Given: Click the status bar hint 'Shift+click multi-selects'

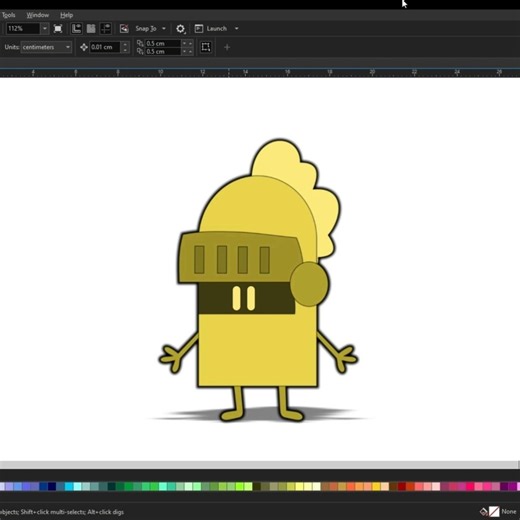Looking at the screenshot, I should click(53, 512).
